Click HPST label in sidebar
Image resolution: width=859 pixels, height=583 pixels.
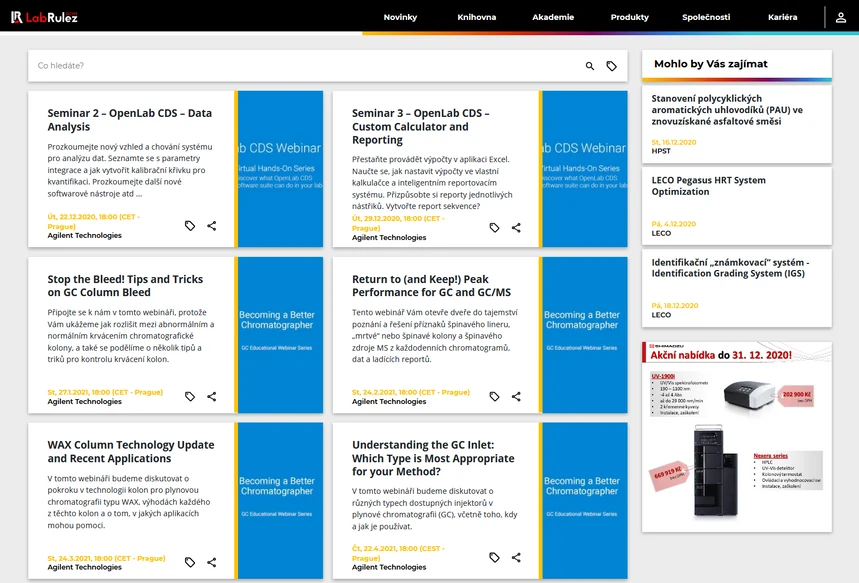click(x=661, y=151)
